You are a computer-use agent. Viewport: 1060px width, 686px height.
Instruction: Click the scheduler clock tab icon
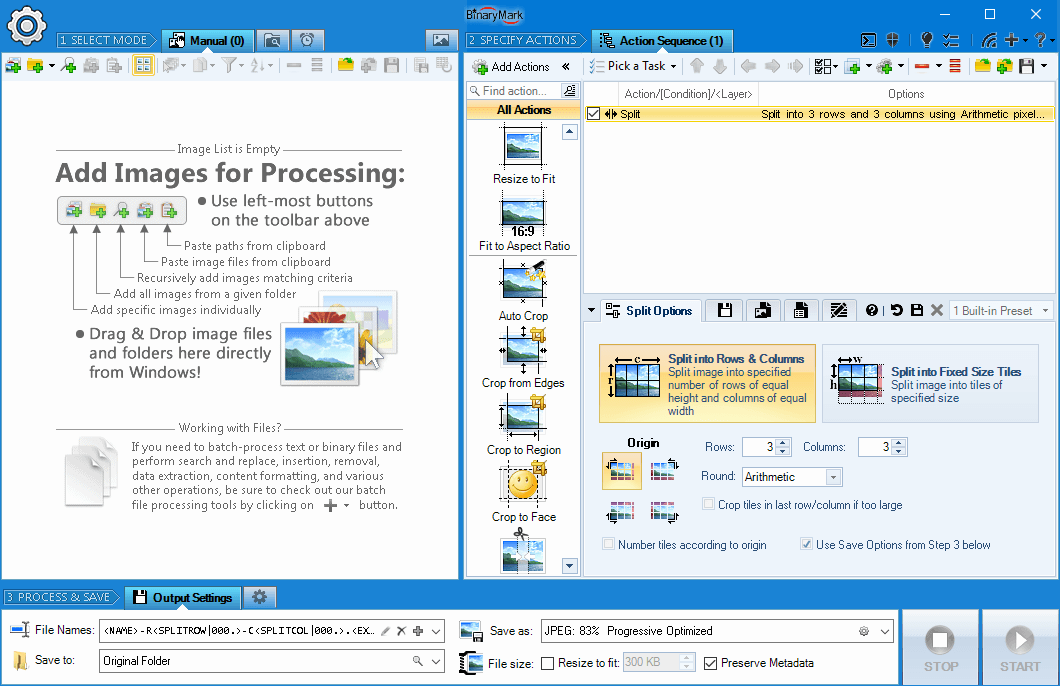pos(307,41)
